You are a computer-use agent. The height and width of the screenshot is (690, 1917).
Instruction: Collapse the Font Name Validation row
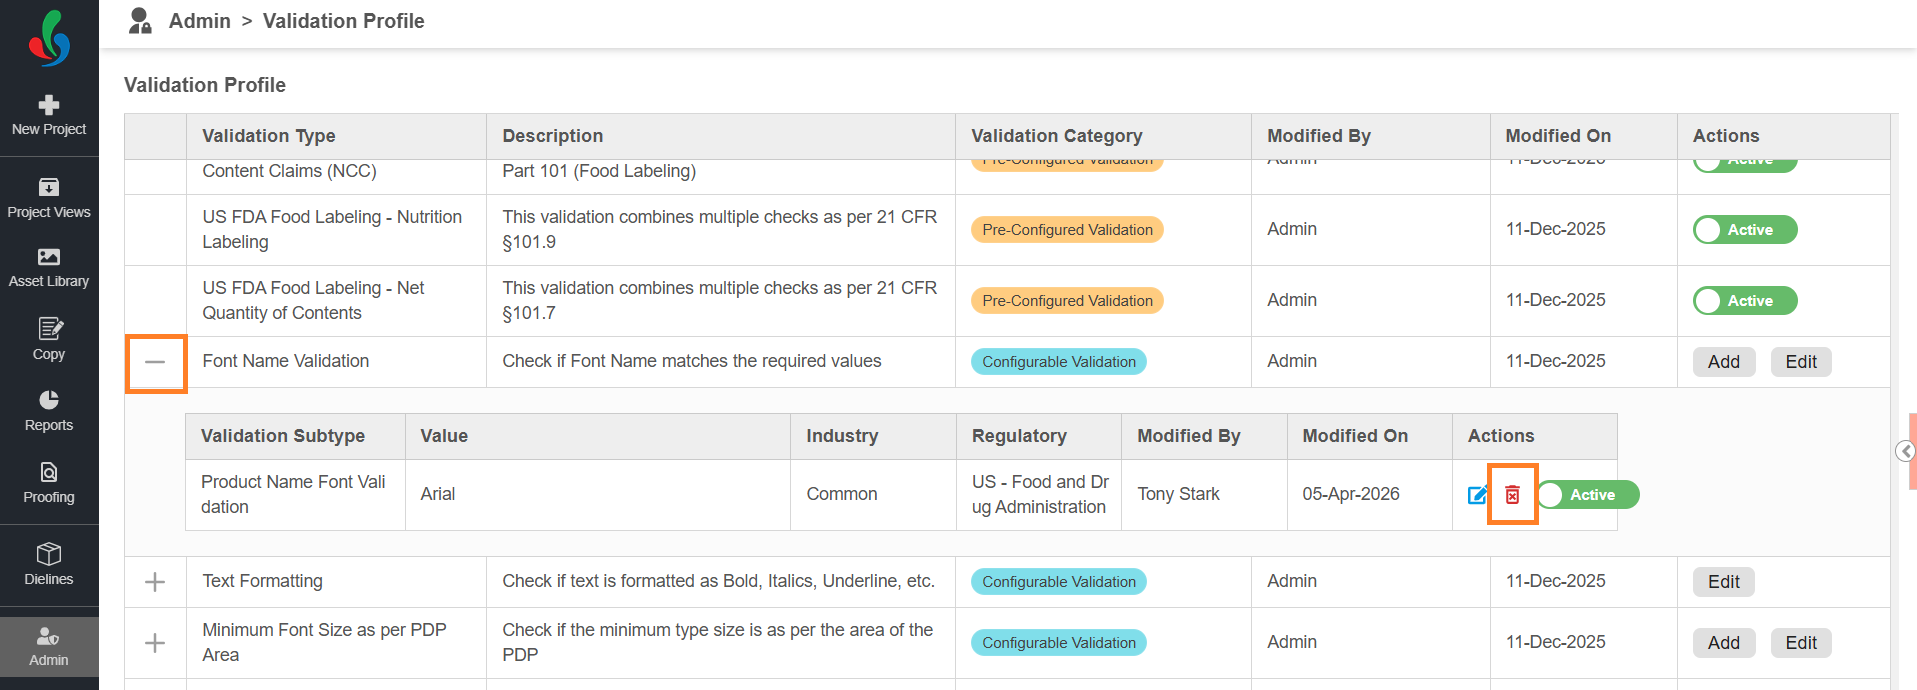(155, 362)
